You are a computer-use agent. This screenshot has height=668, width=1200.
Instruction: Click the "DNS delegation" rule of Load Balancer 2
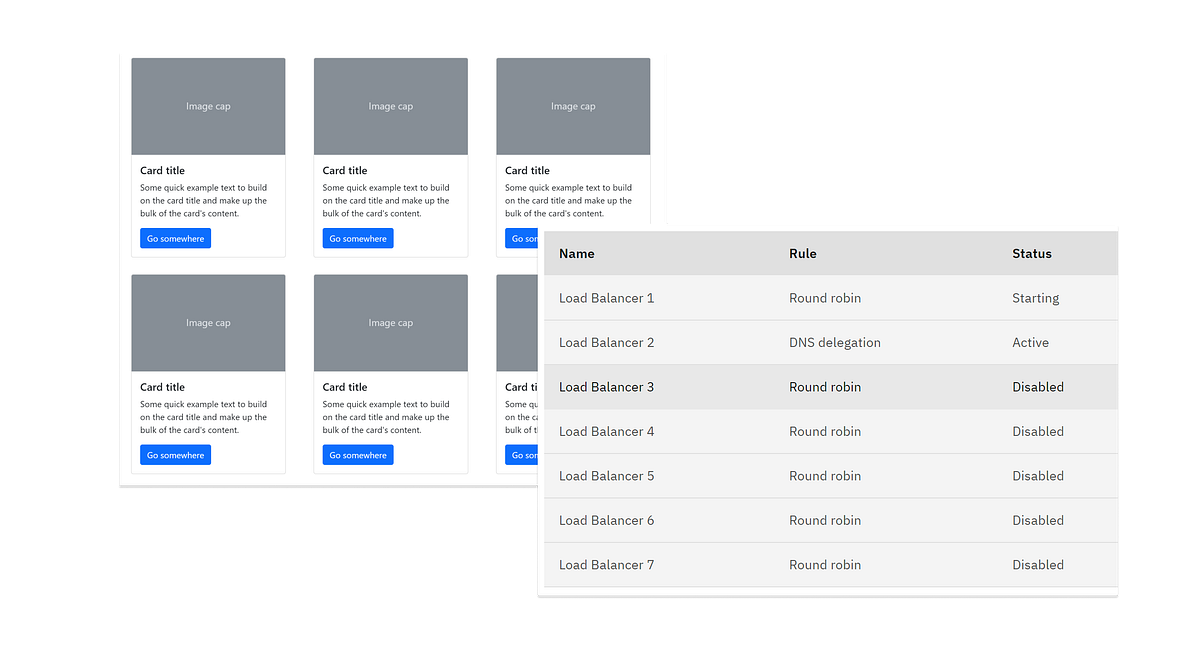pos(834,341)
